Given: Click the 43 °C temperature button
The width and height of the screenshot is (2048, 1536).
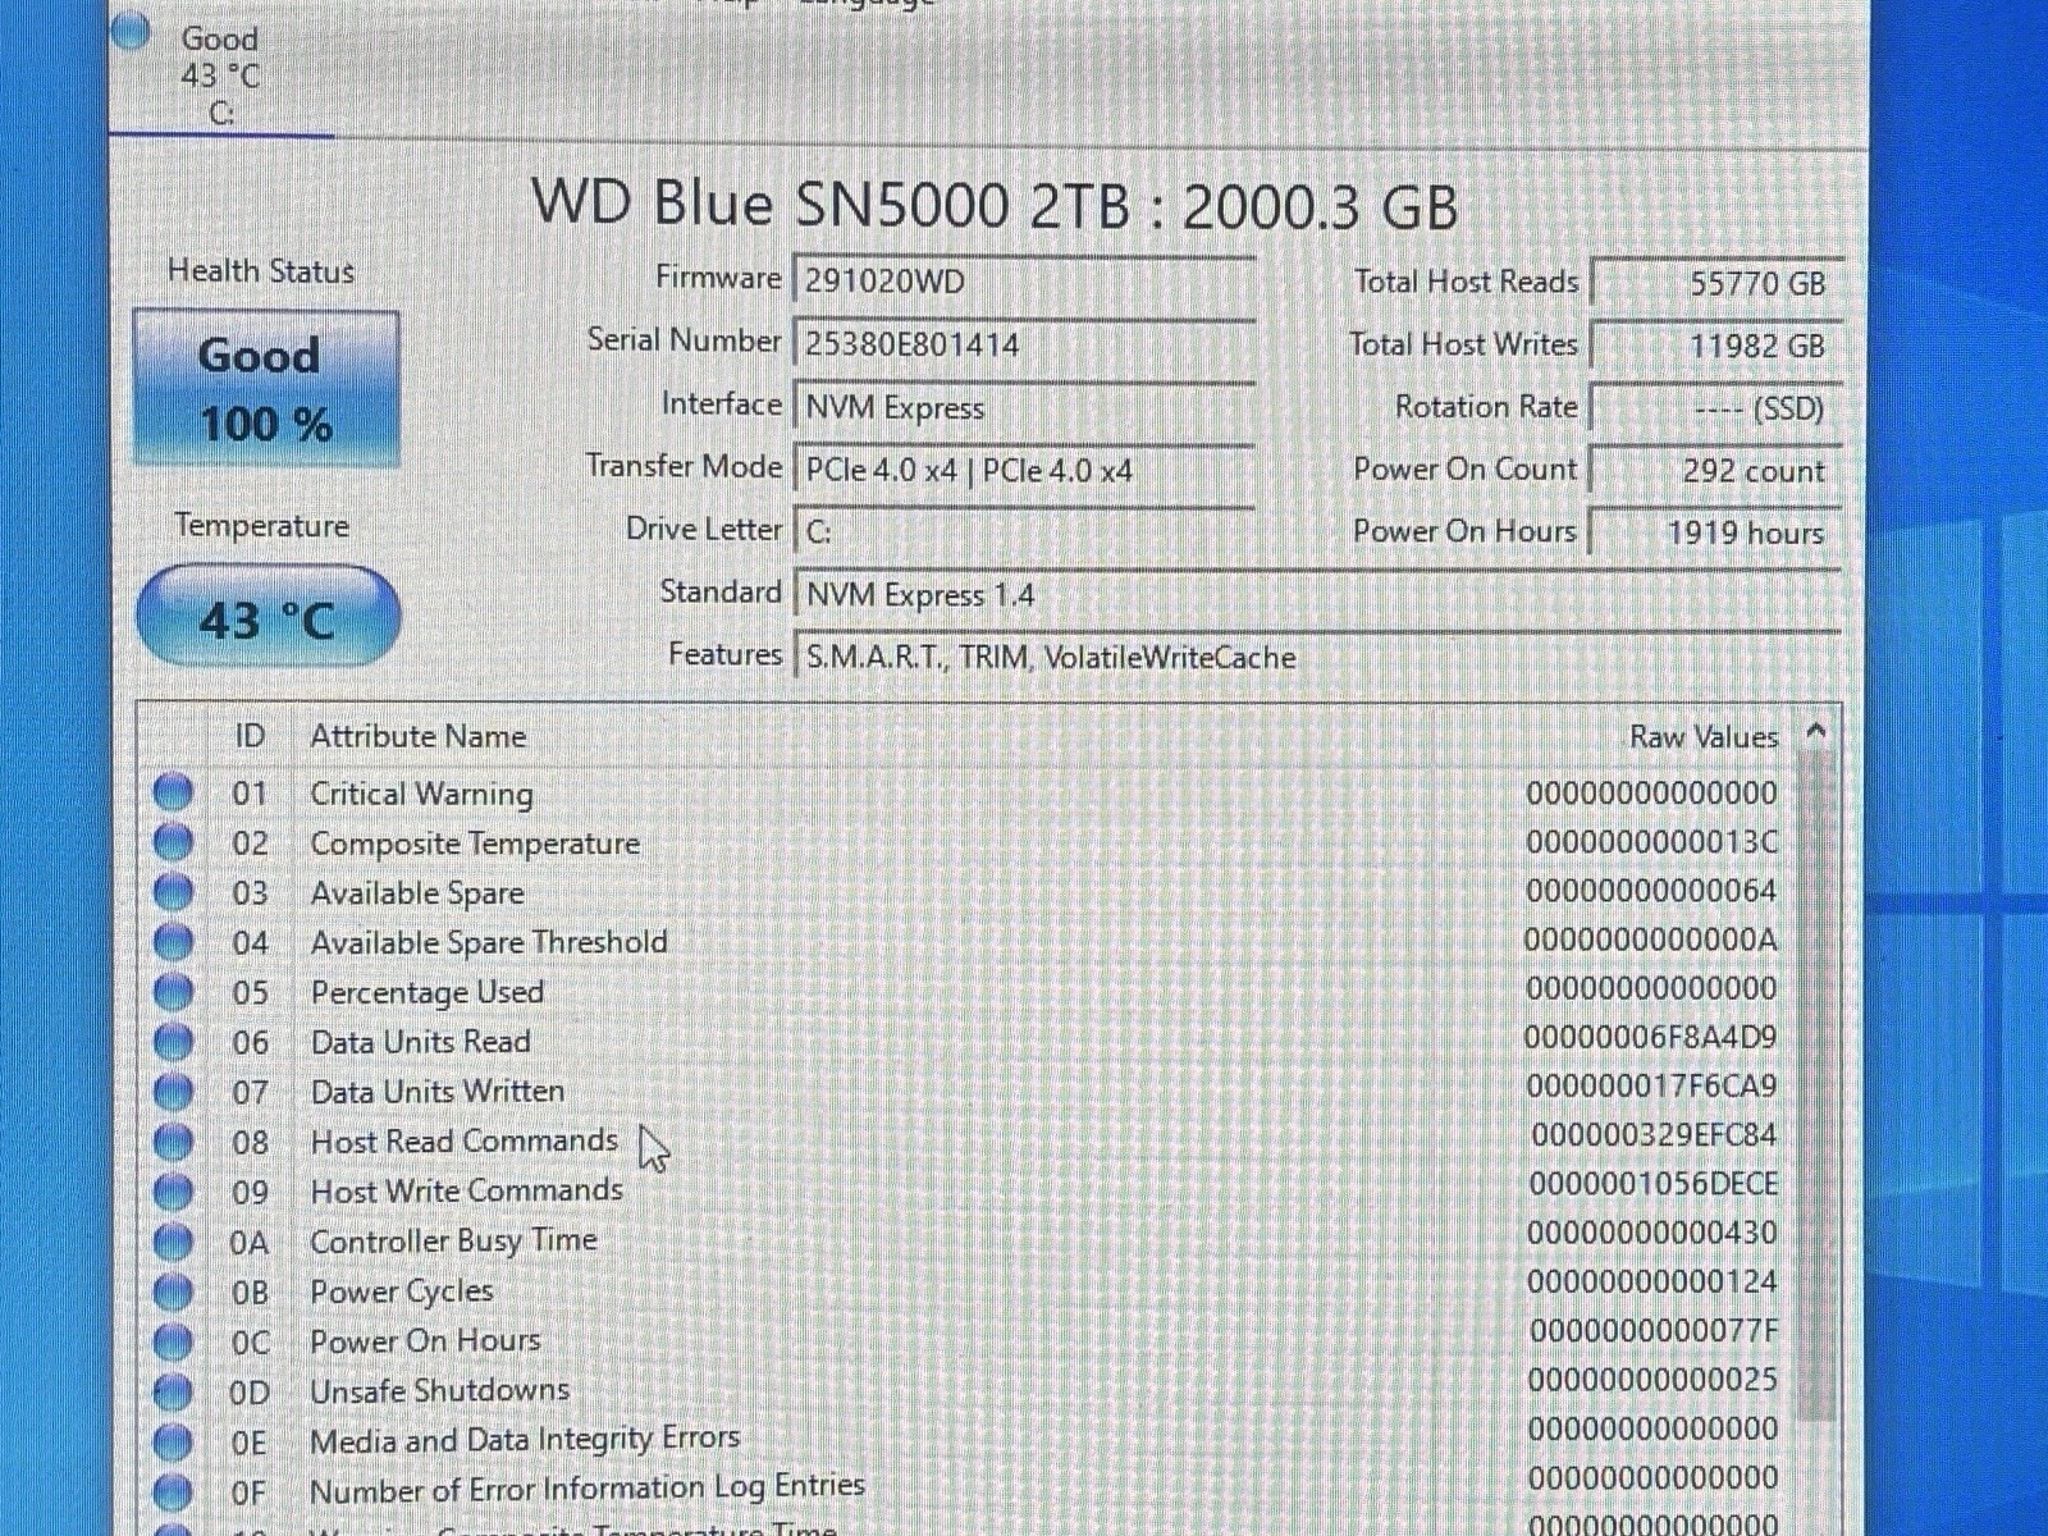Looking at the screenshot, I should (x=268, y=616).
